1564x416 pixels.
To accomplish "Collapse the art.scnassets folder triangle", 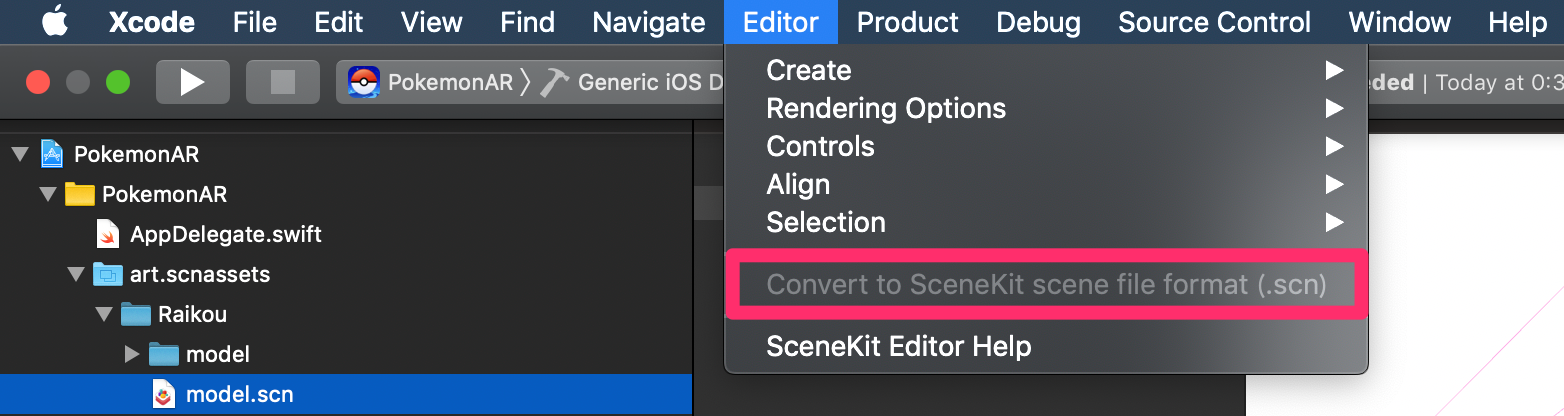I will click(x=76, y=274).
